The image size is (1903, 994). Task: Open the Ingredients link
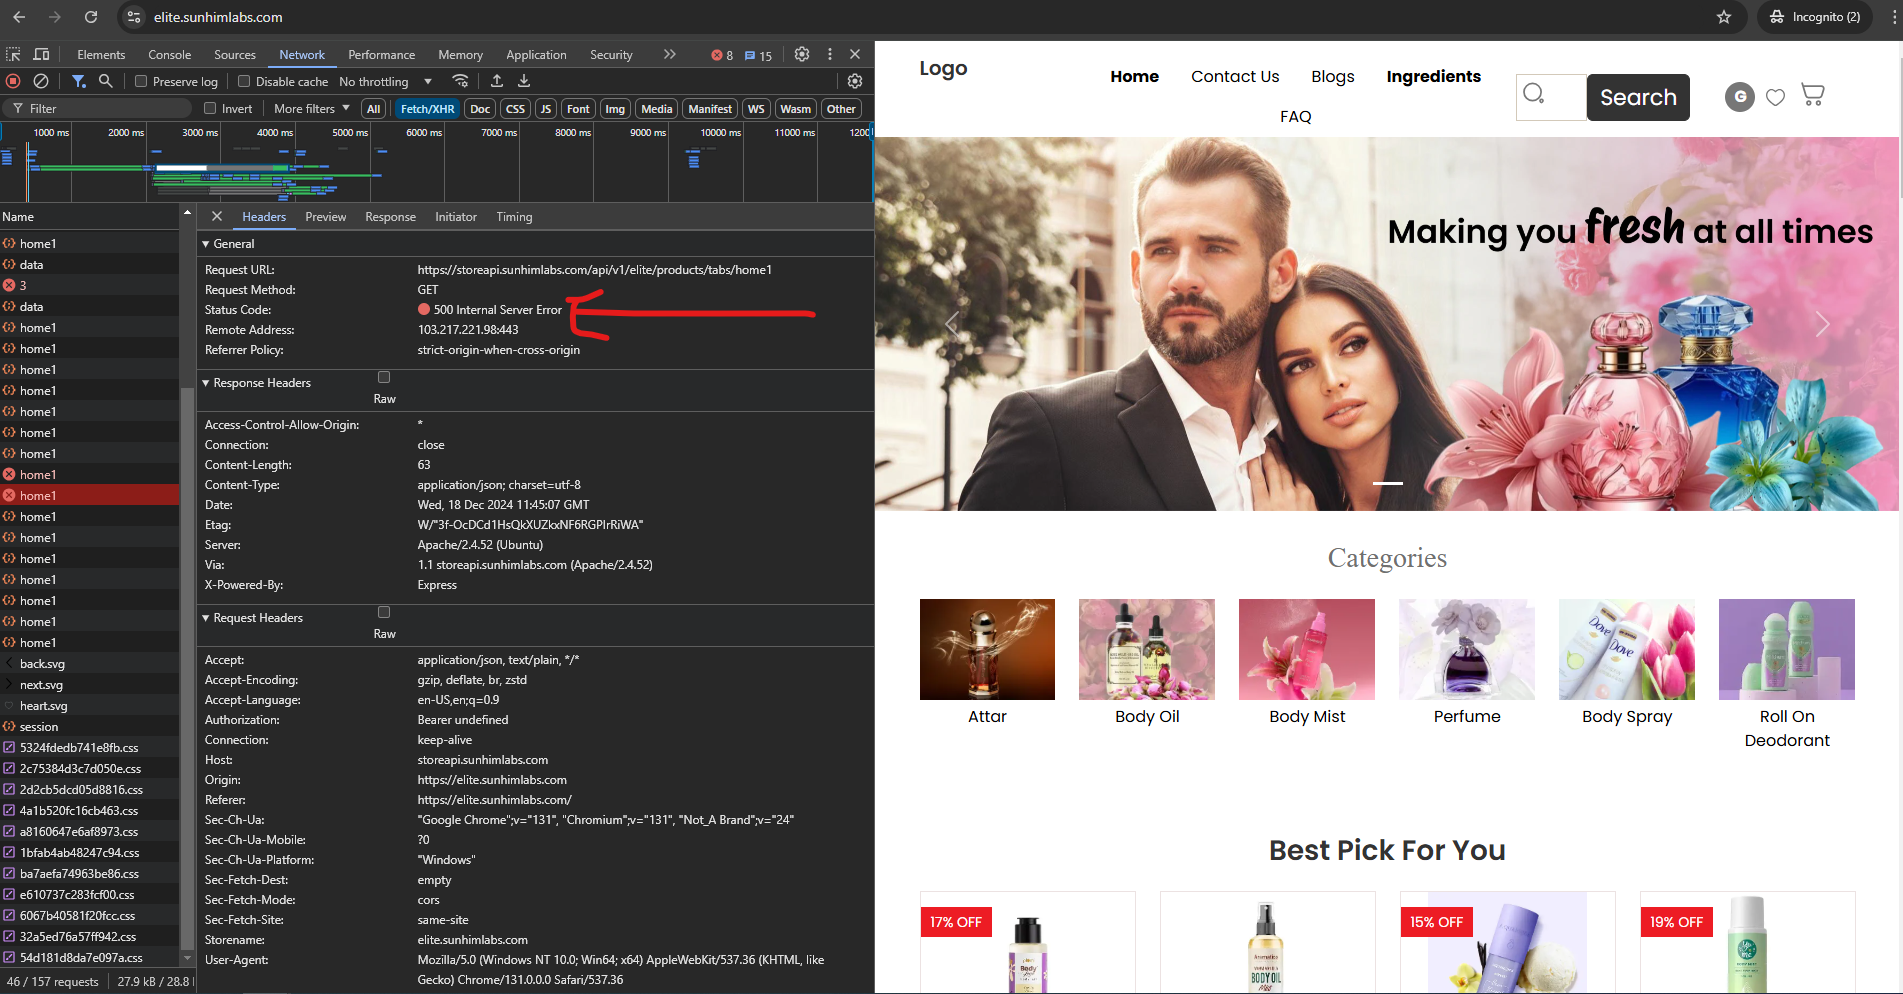tap(1433, 76)
